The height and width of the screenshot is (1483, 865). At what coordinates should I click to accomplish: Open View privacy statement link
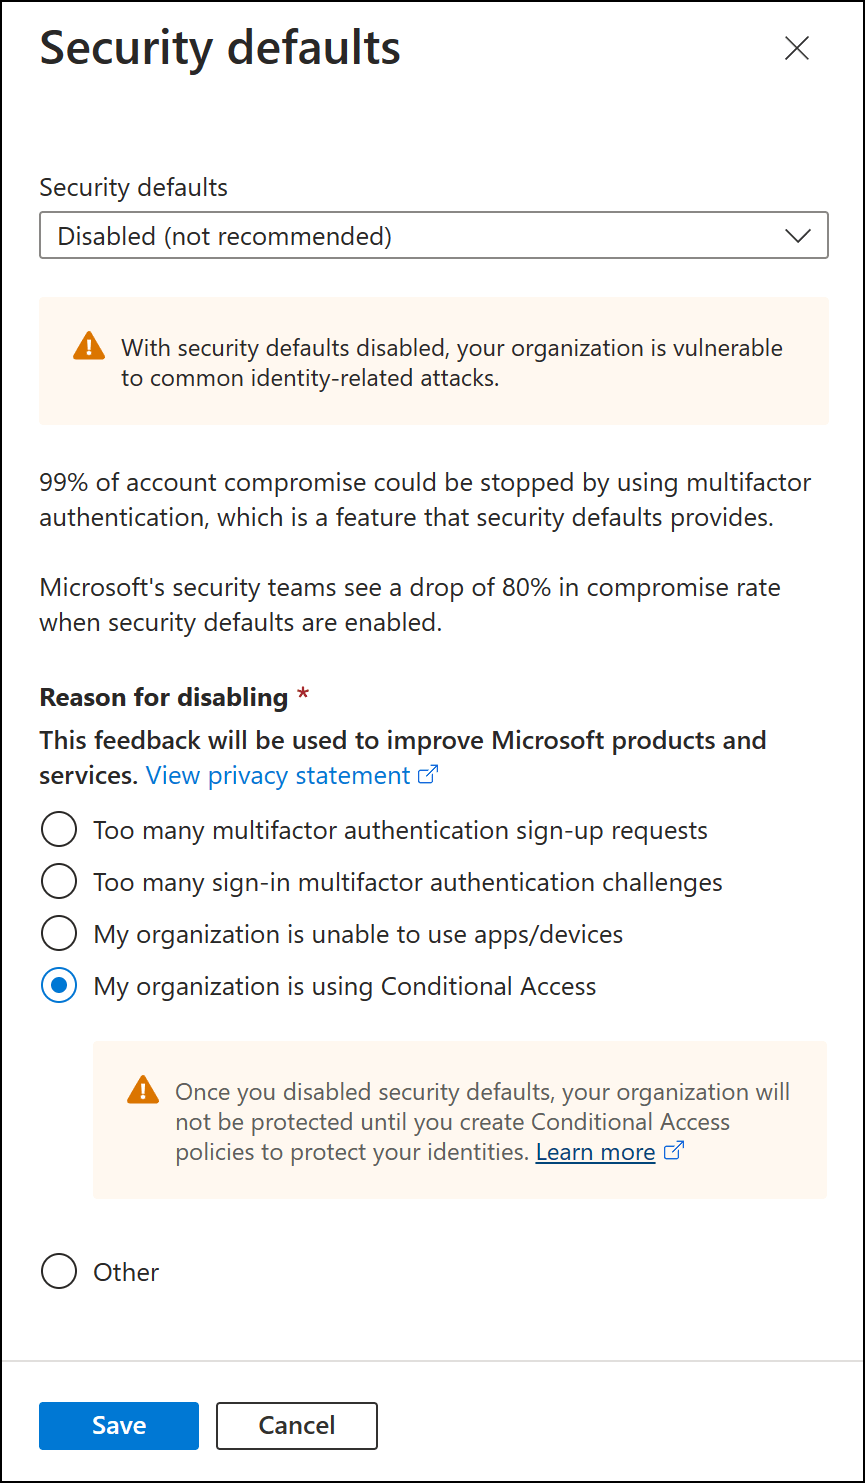coord(280,774)
